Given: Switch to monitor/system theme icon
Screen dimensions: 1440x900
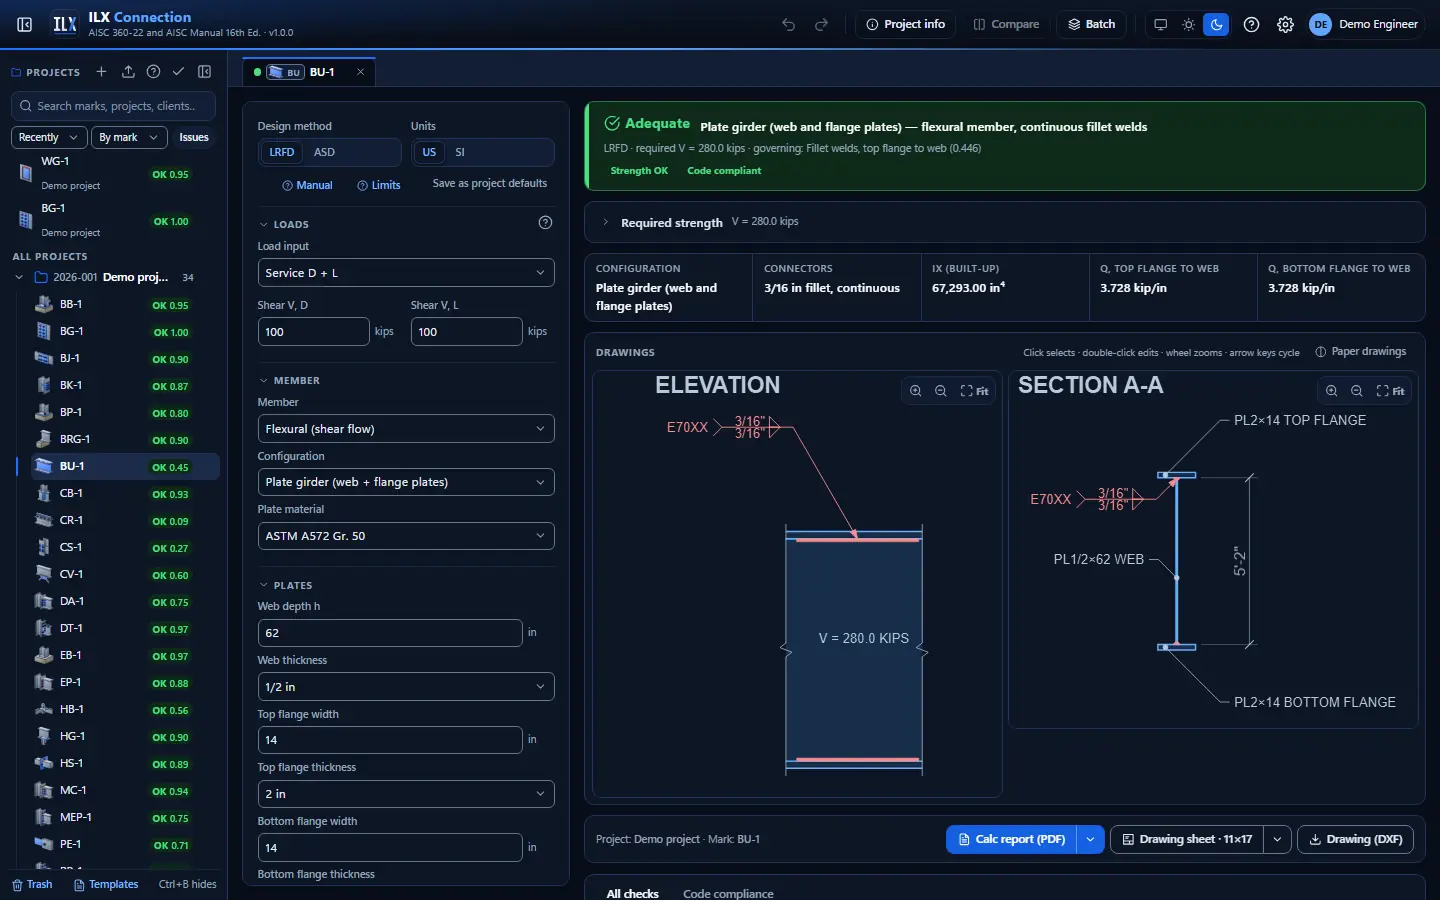Looking at the screenshot, I should coord(1161,24).
